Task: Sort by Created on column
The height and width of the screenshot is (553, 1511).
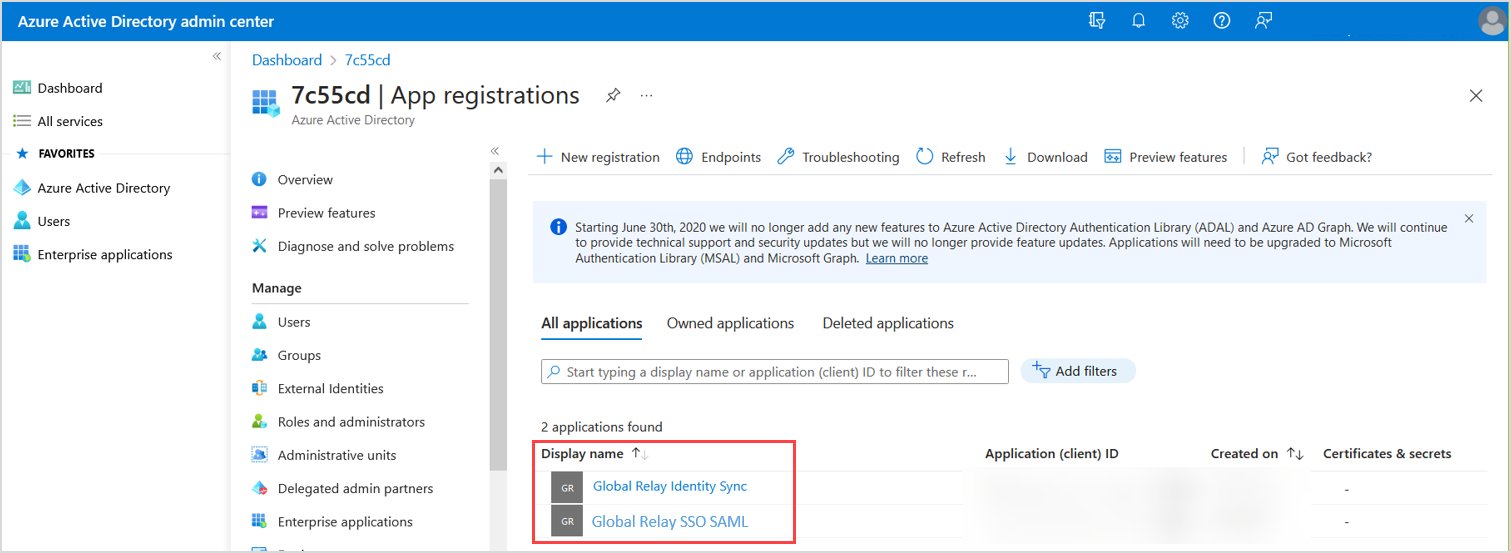Action: (x=1257, y=454)
